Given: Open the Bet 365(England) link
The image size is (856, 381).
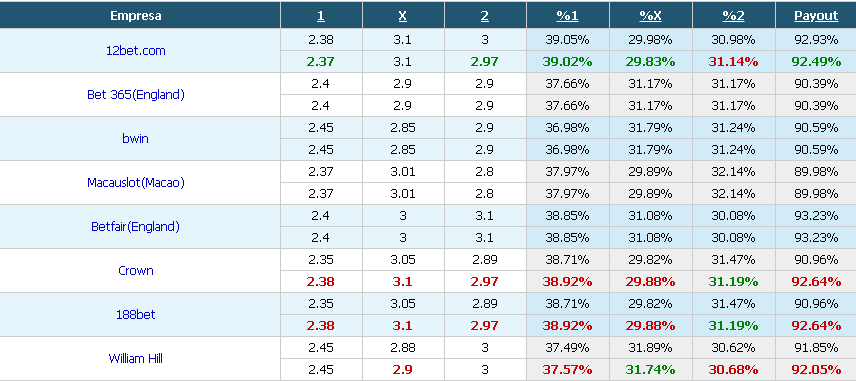Looking at the screenshot, I should (135, 94).
